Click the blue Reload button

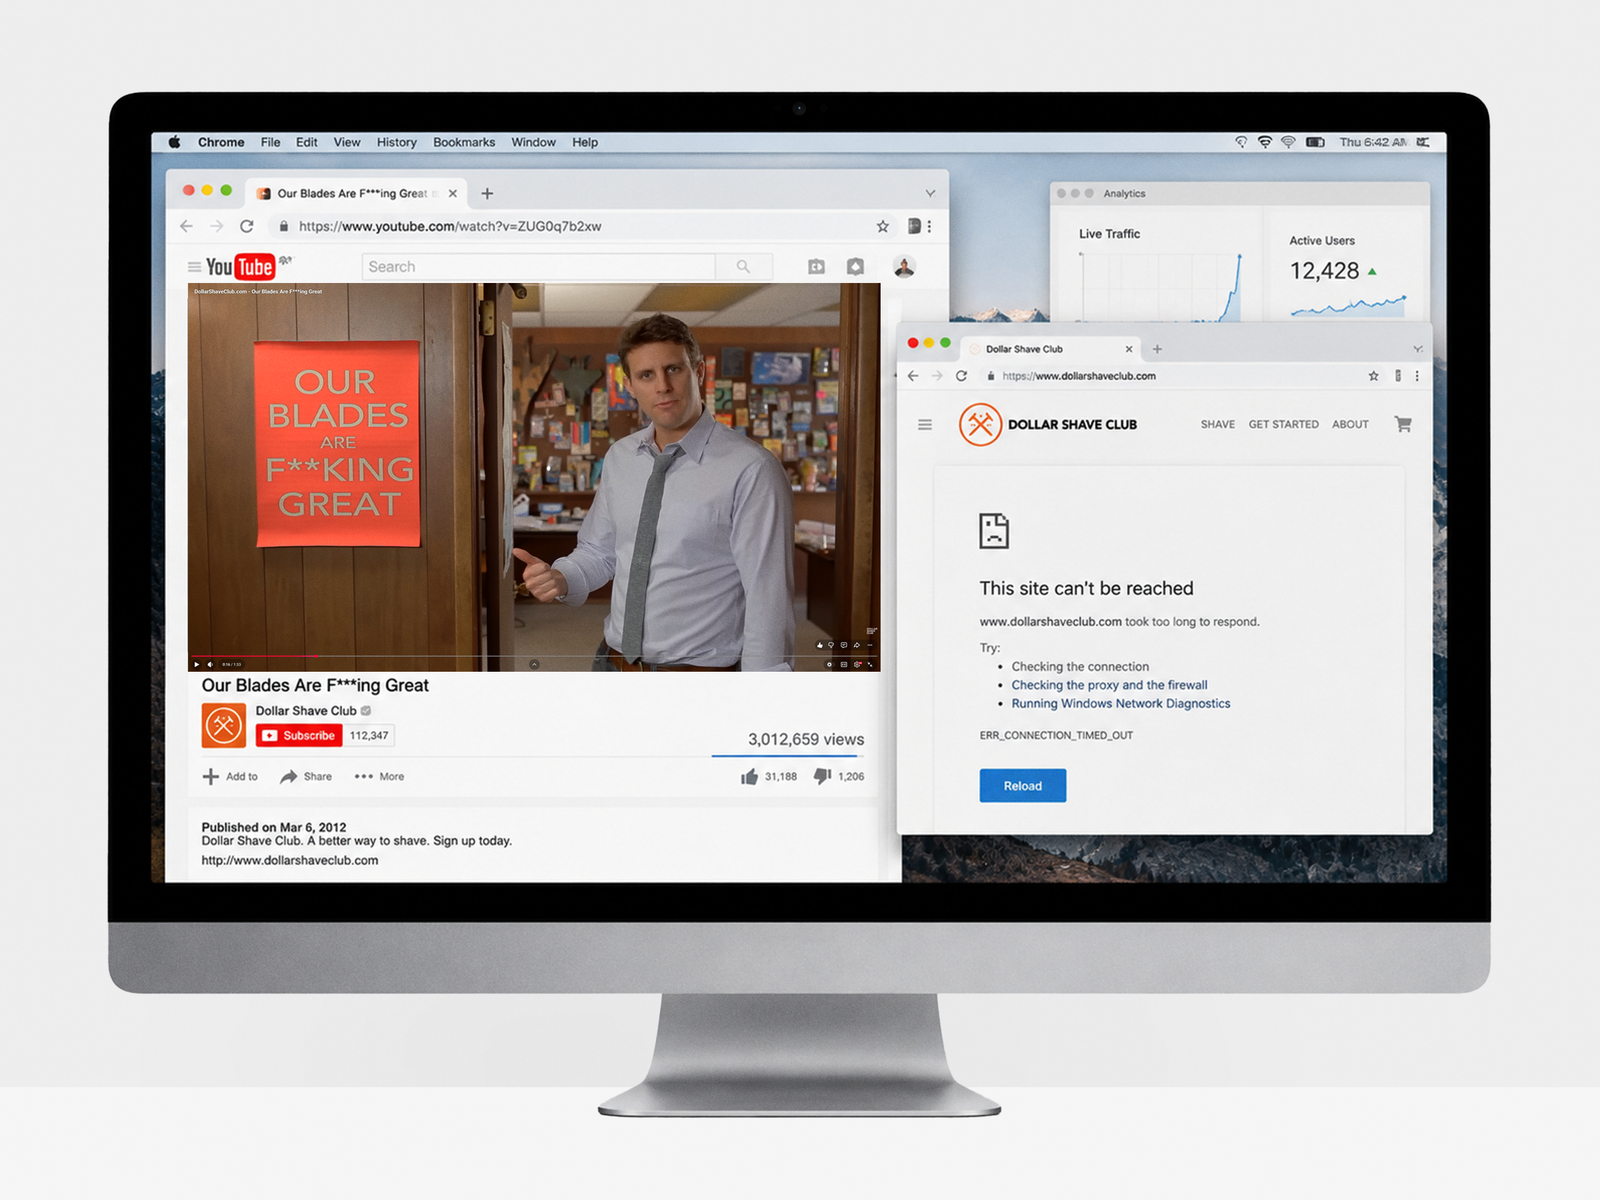(1023, 786)
